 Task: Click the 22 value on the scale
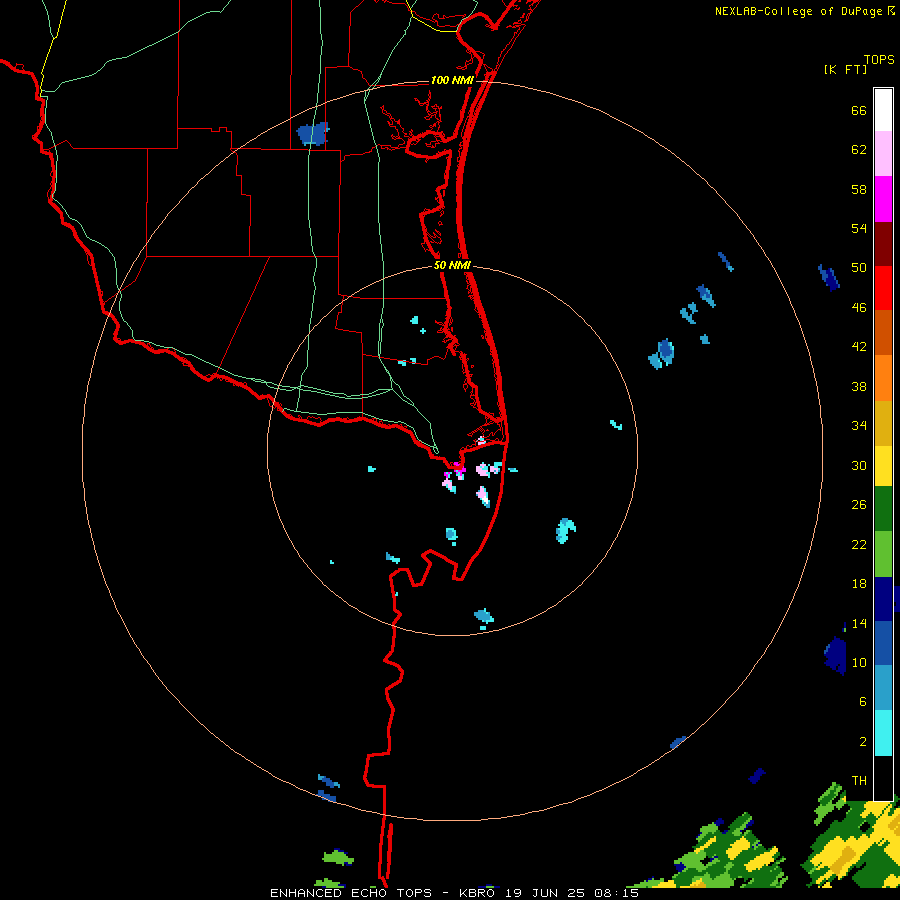click(859, 544)
